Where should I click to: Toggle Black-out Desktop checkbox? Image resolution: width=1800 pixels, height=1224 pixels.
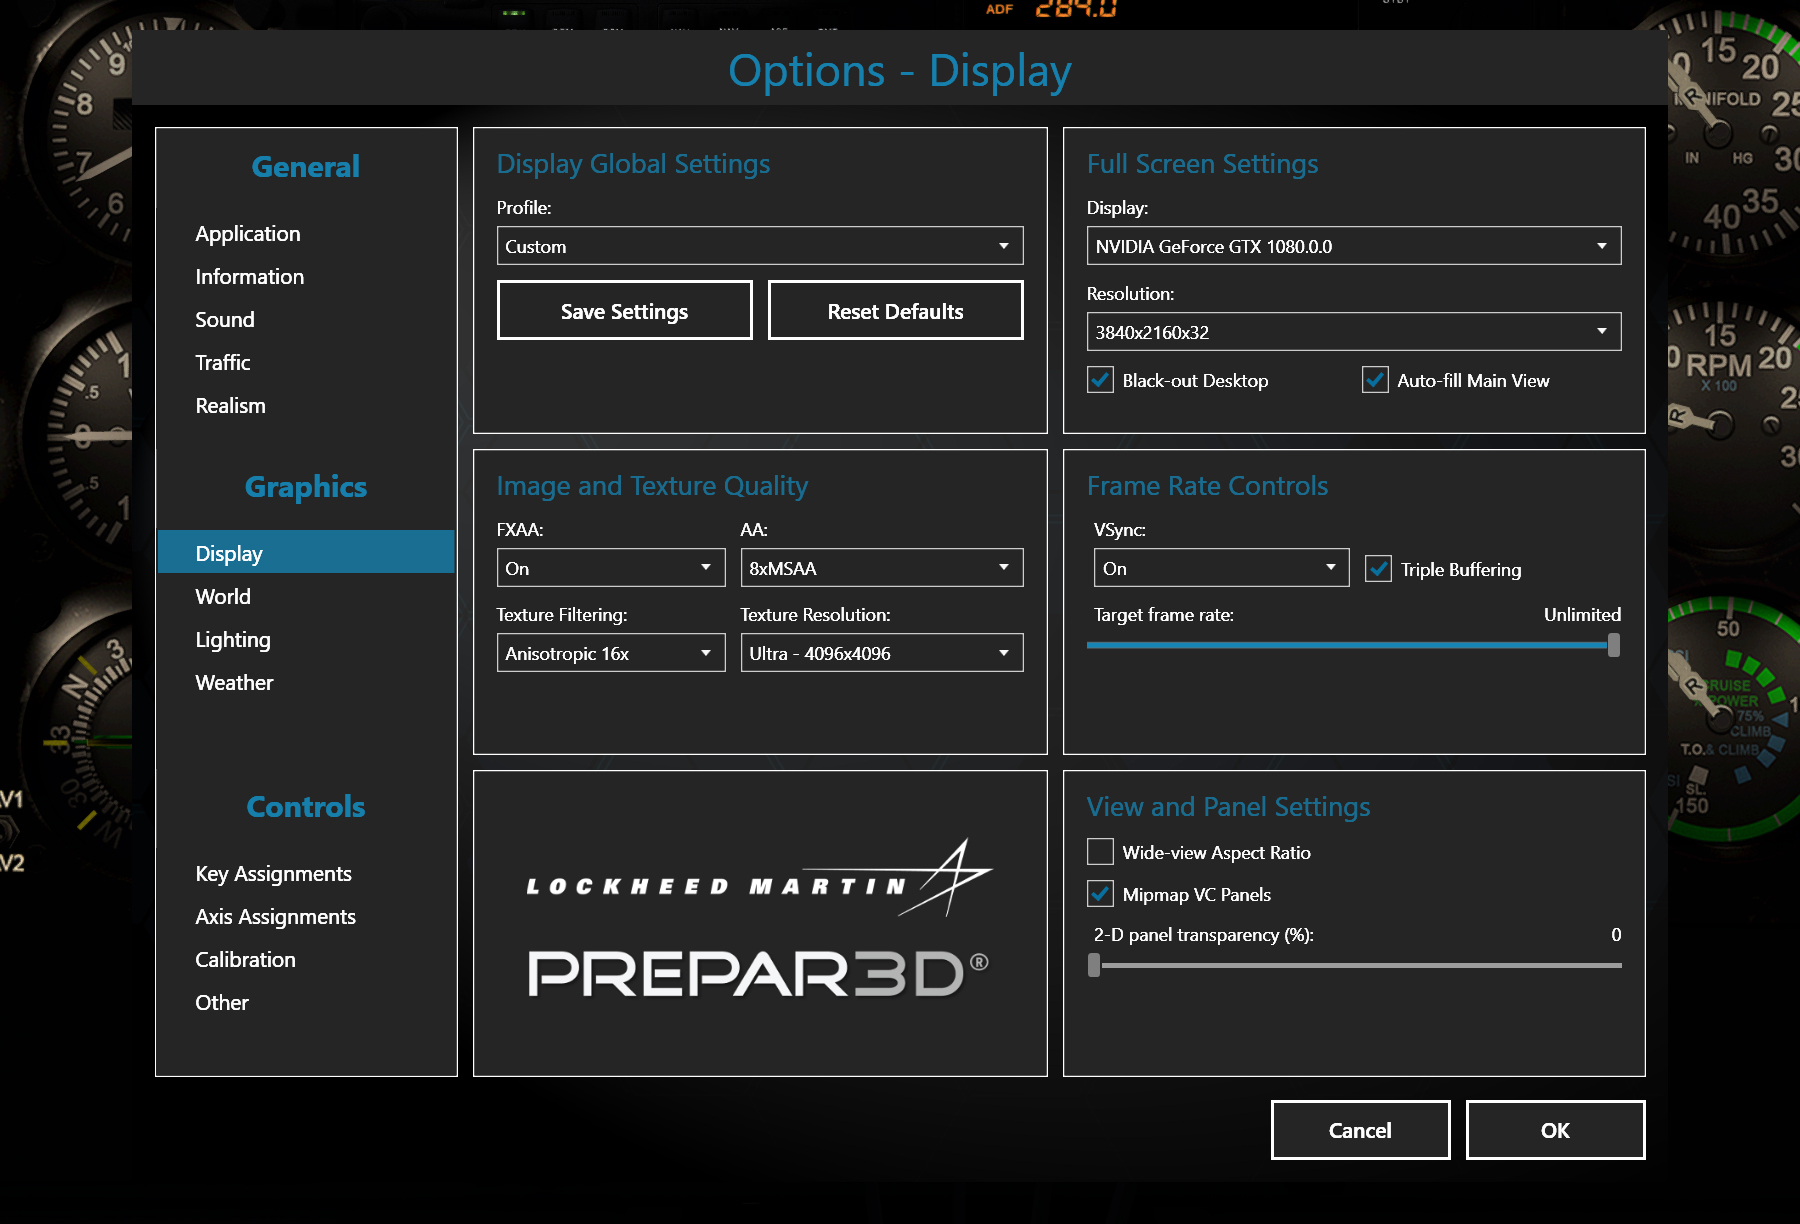point(1100,380)
